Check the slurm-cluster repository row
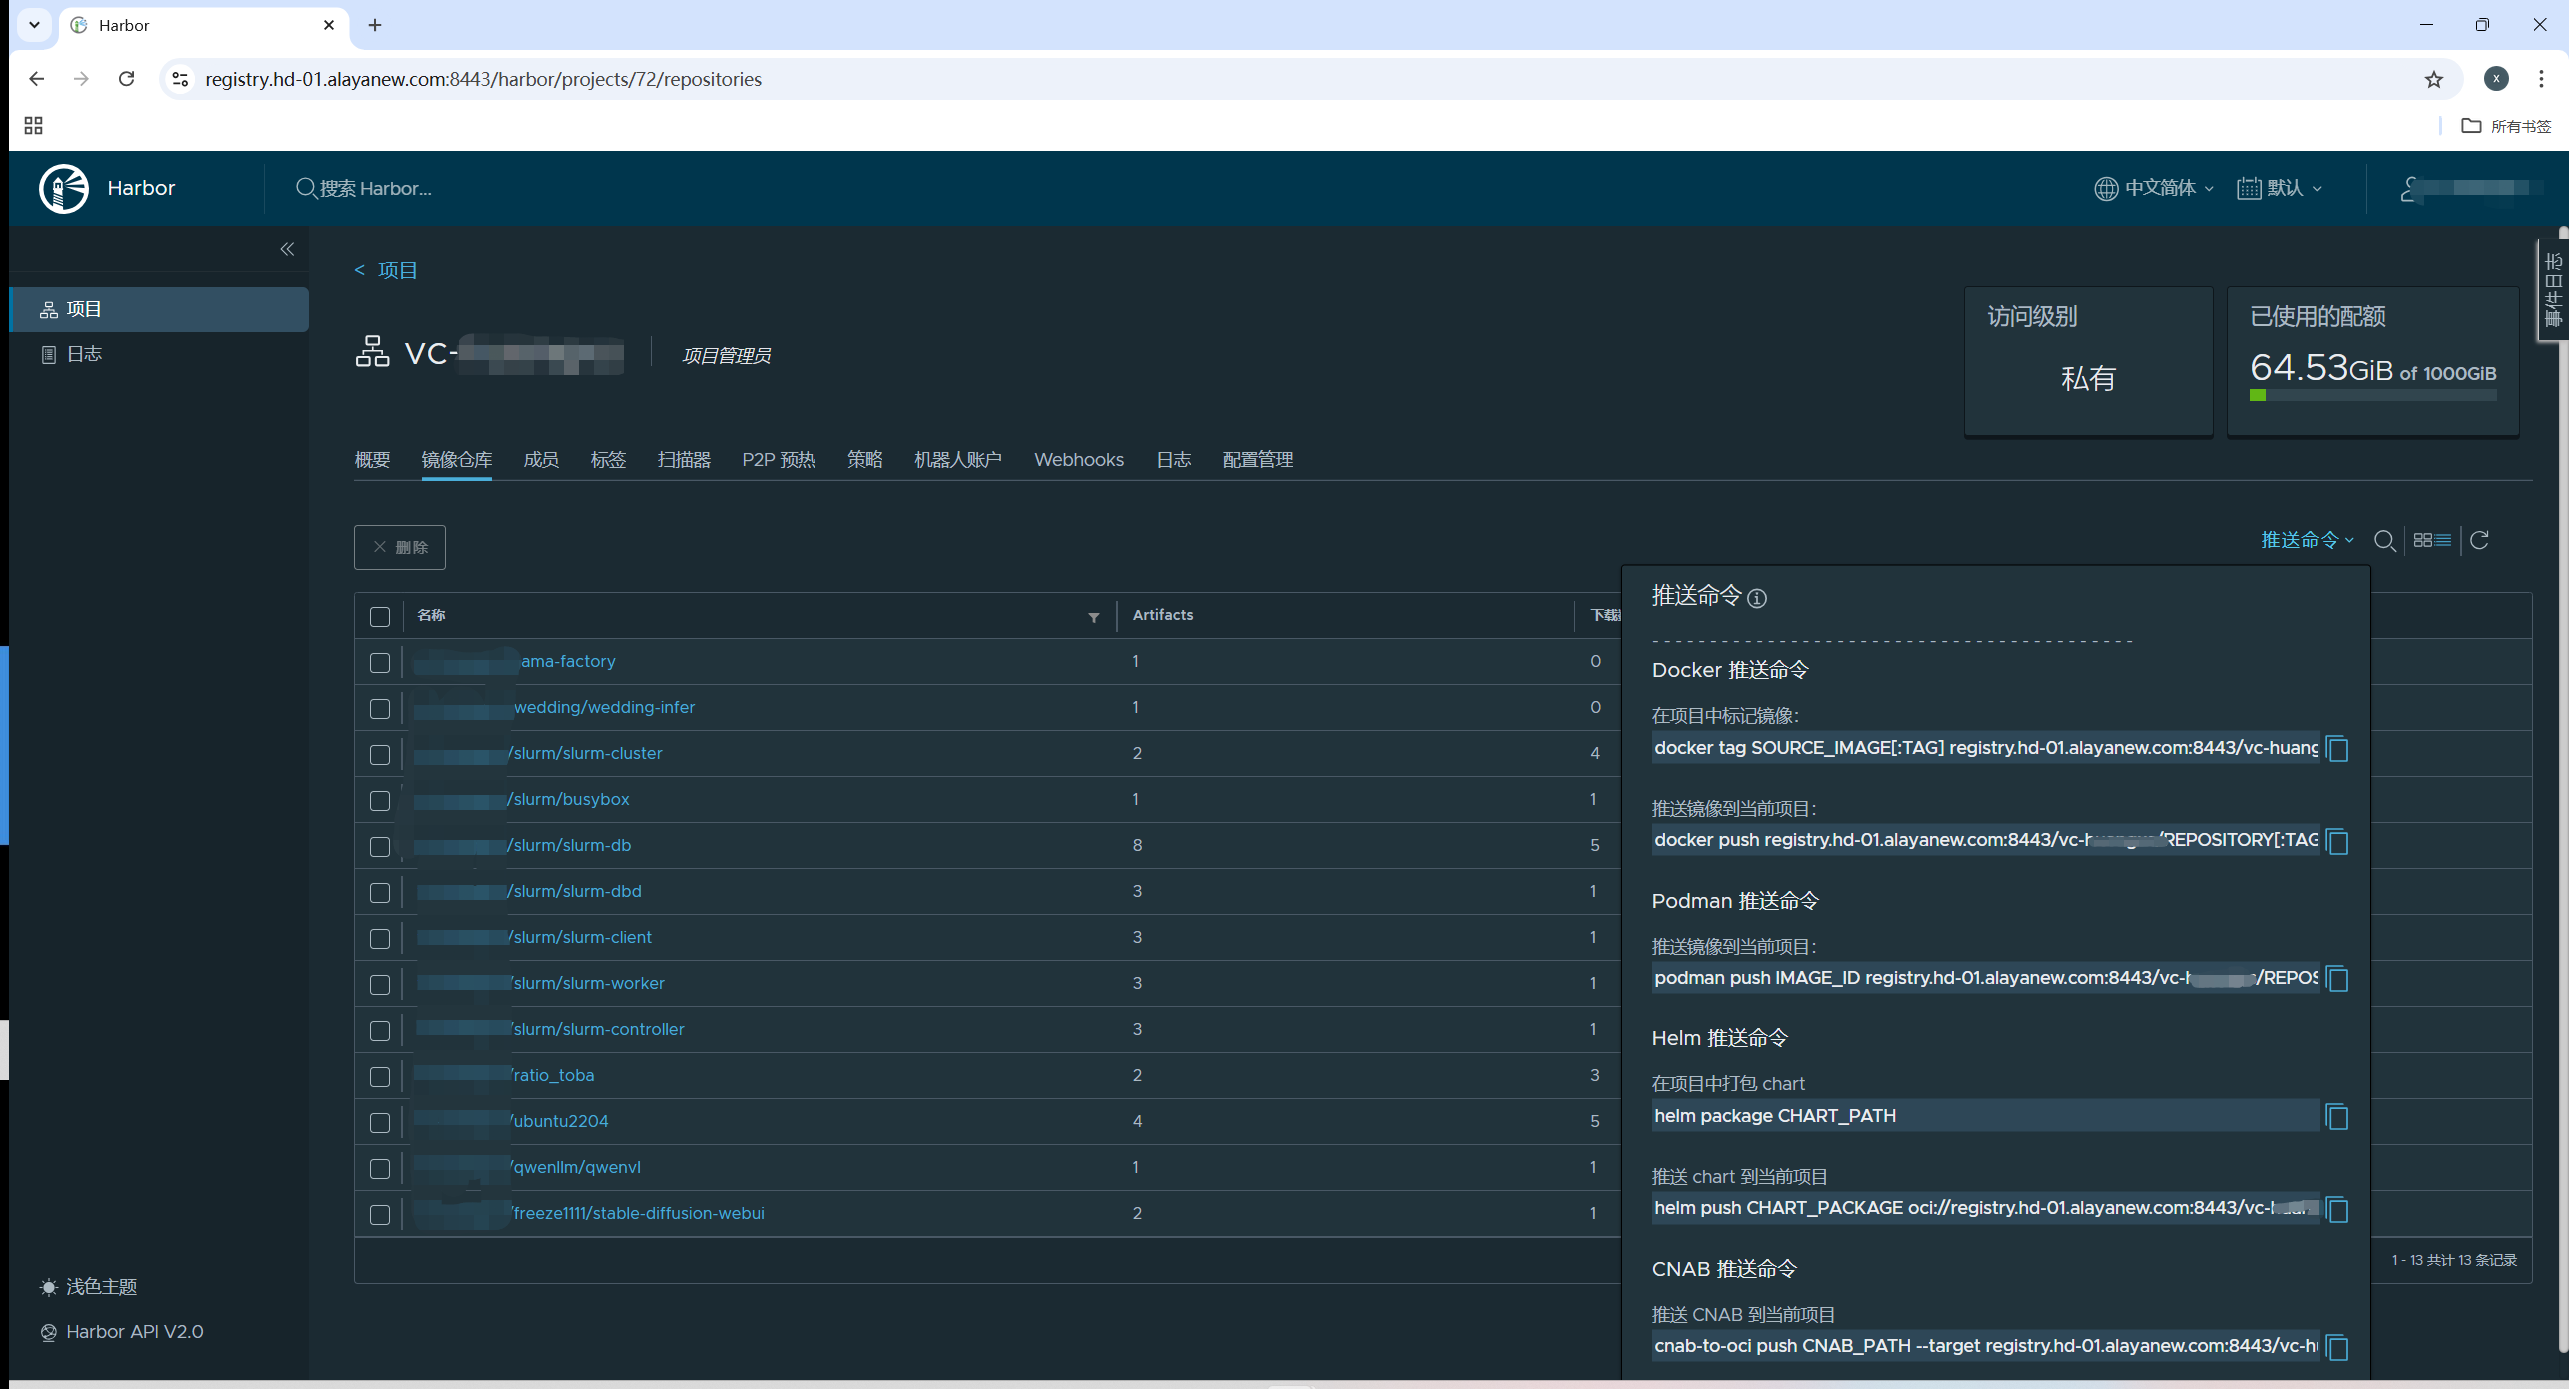This screenshot has height=1389, width=2569. (380, 755)
